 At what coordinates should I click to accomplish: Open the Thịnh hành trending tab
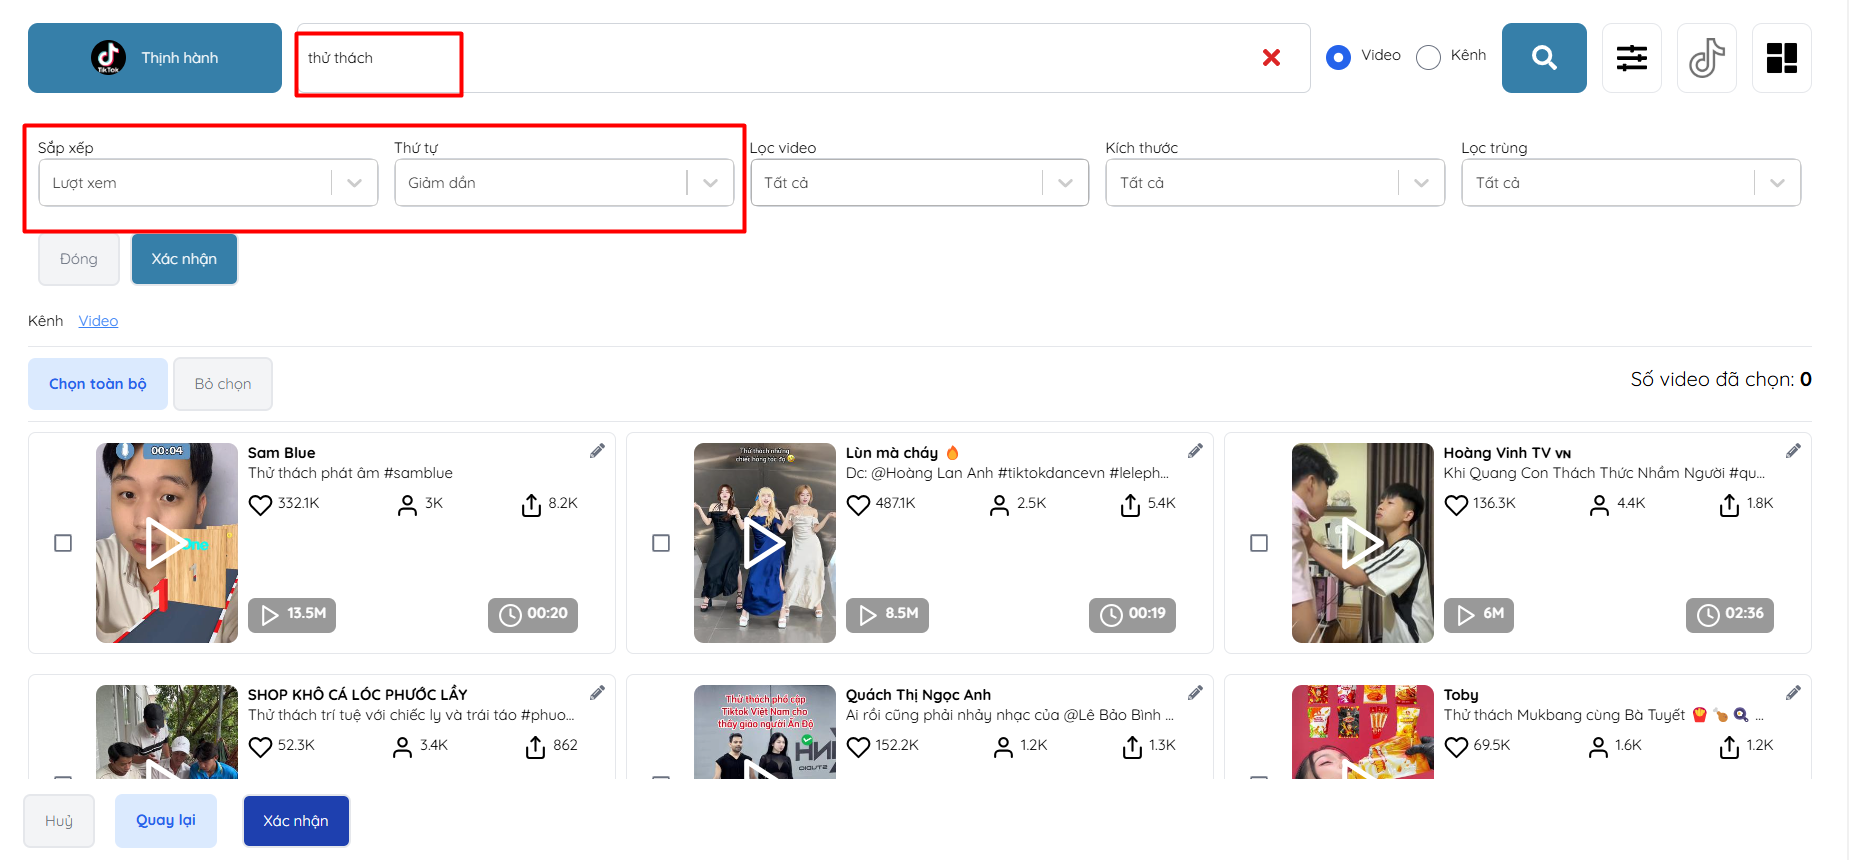[x=155, y=58]
